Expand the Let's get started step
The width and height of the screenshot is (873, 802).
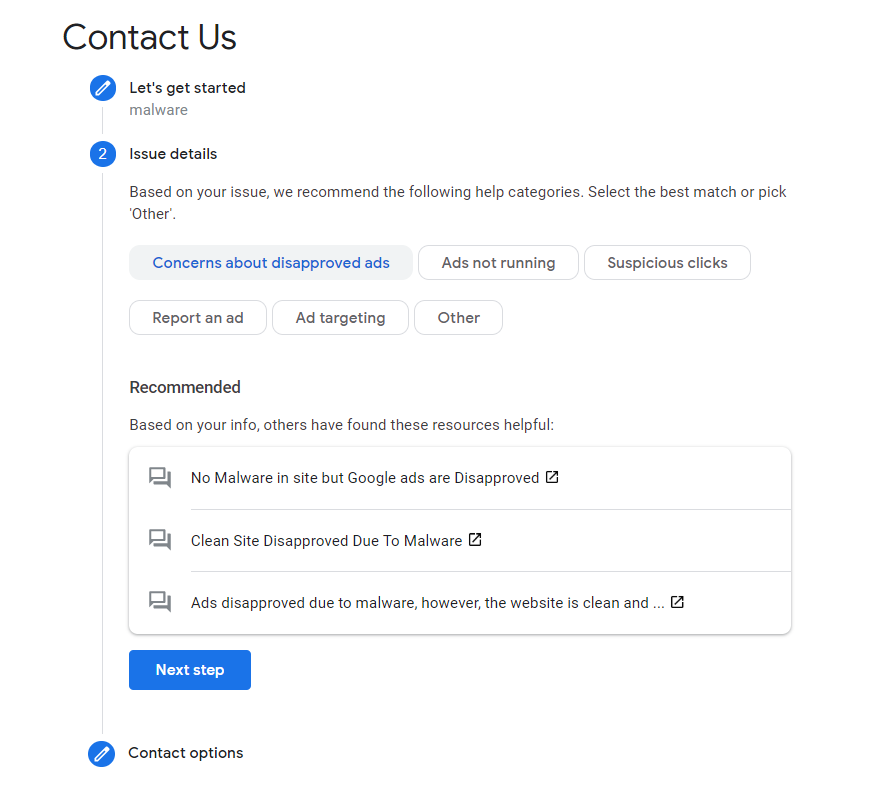click(187, 88)
